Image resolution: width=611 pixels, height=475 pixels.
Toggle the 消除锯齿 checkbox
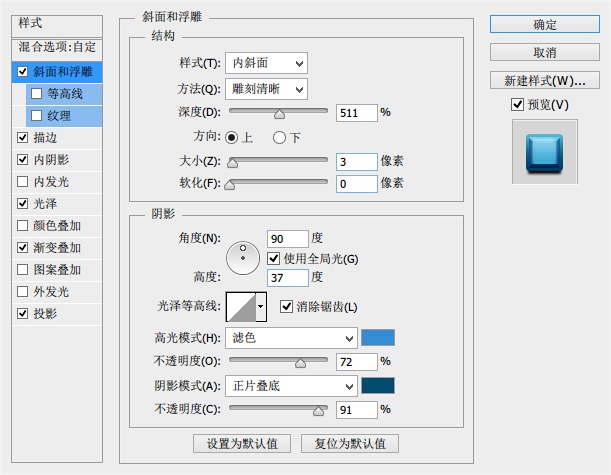tap(287, 306)
